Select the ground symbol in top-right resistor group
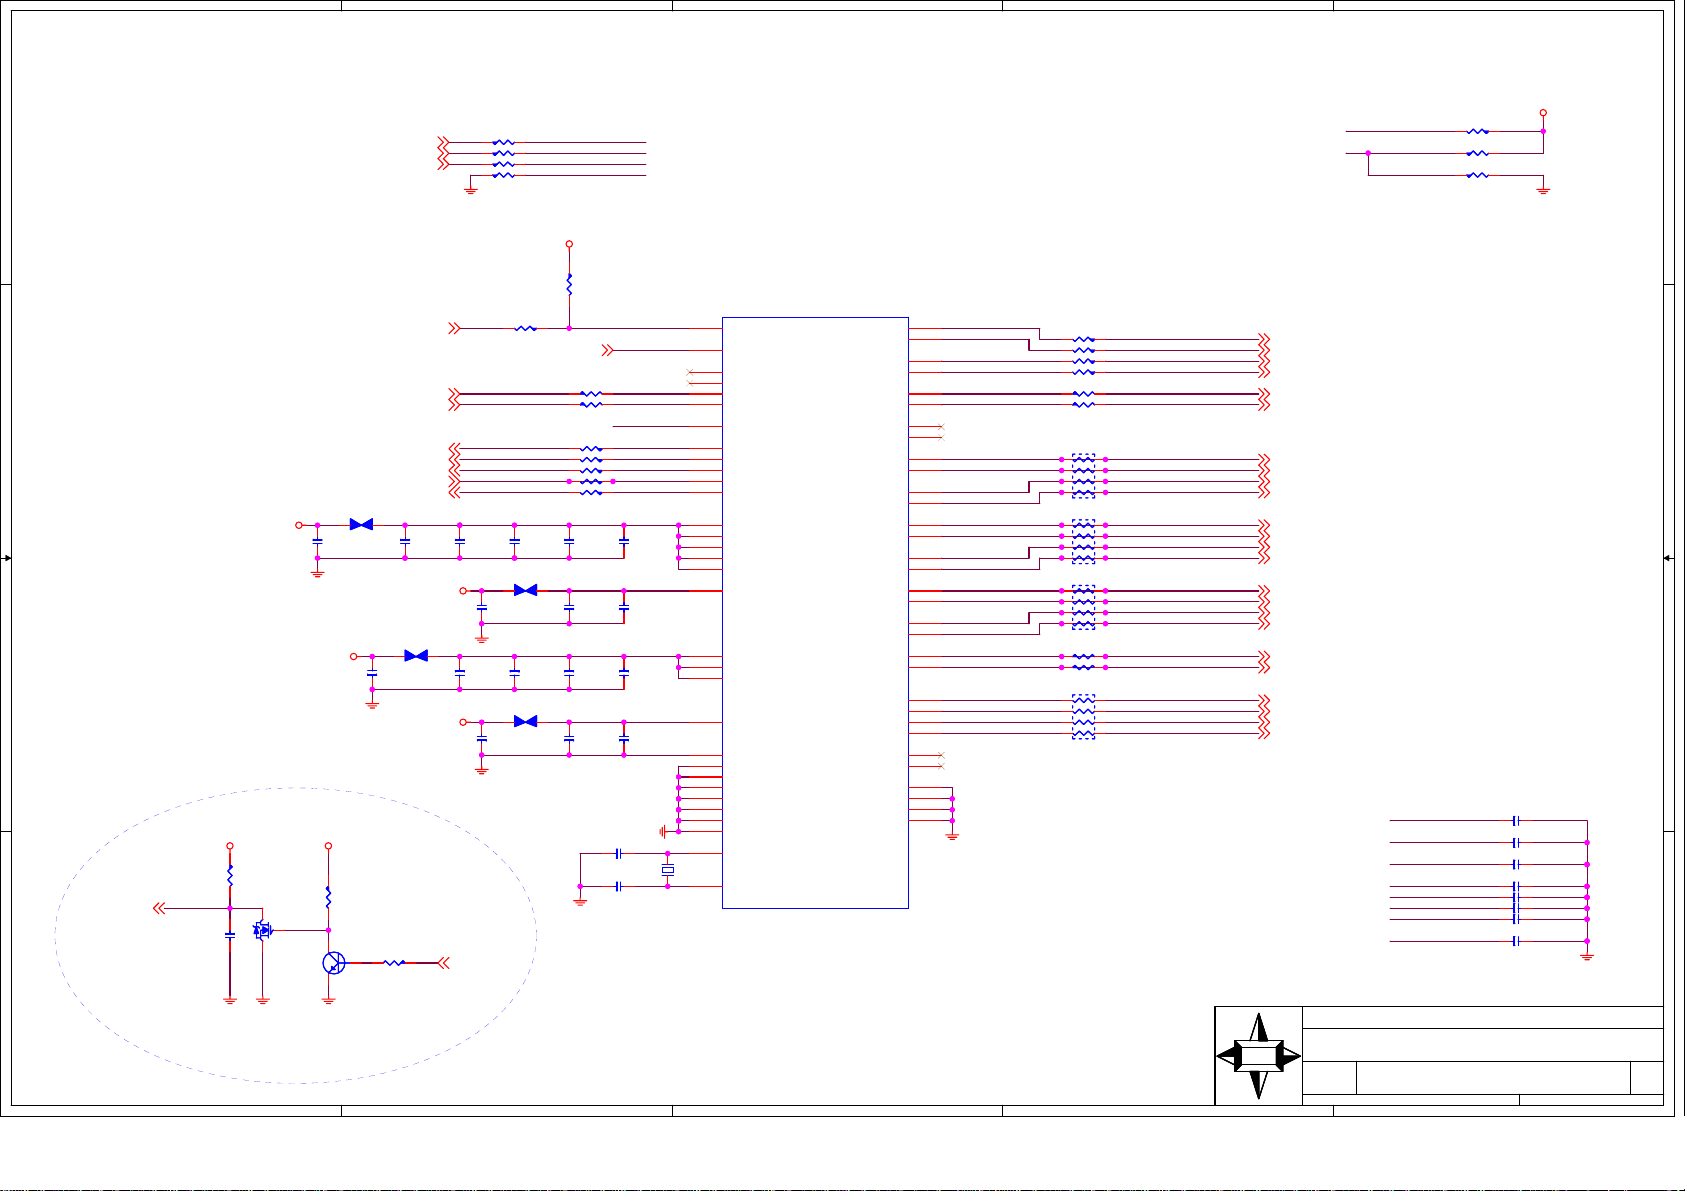Image resolution: width=1685 pixels, height=1191 pixels. coord(1543,190)
